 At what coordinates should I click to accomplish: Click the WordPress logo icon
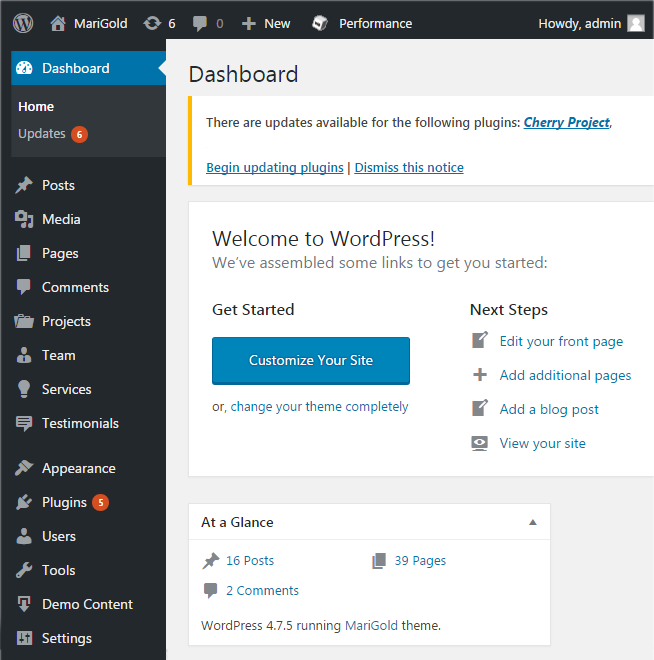(x=23, y=23)
